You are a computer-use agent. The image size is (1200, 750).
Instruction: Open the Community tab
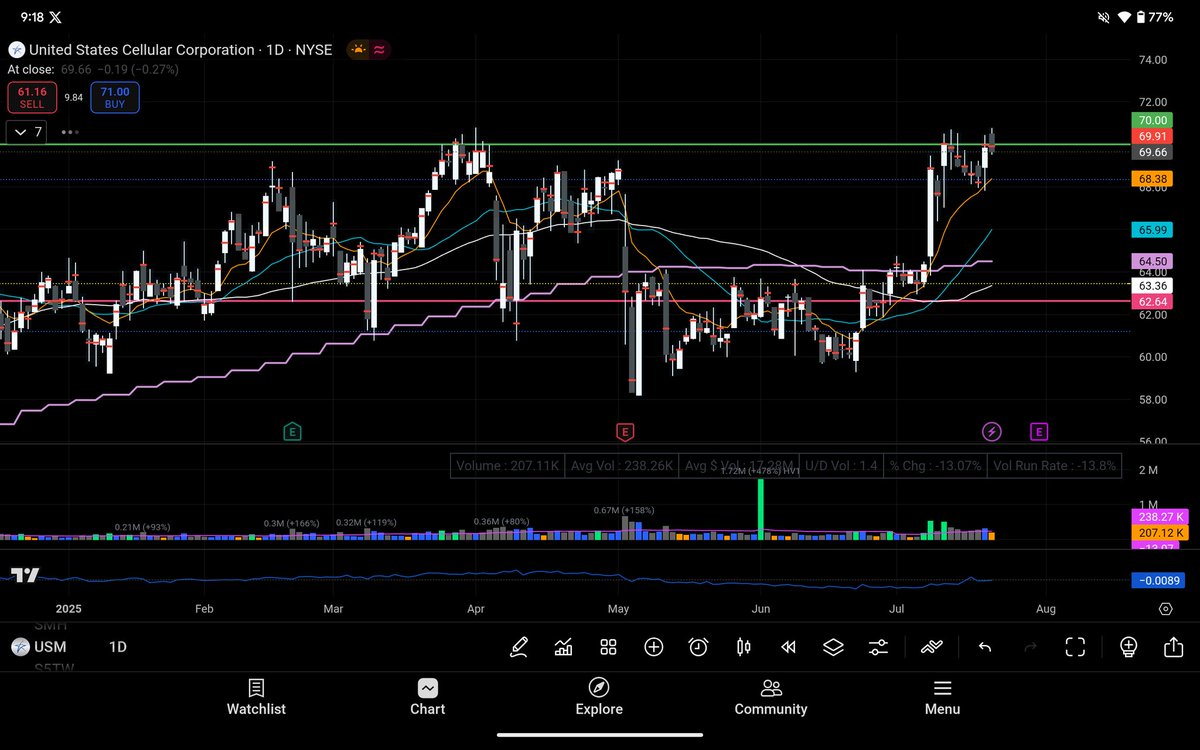pyautogui.click(x=771, y=698)
